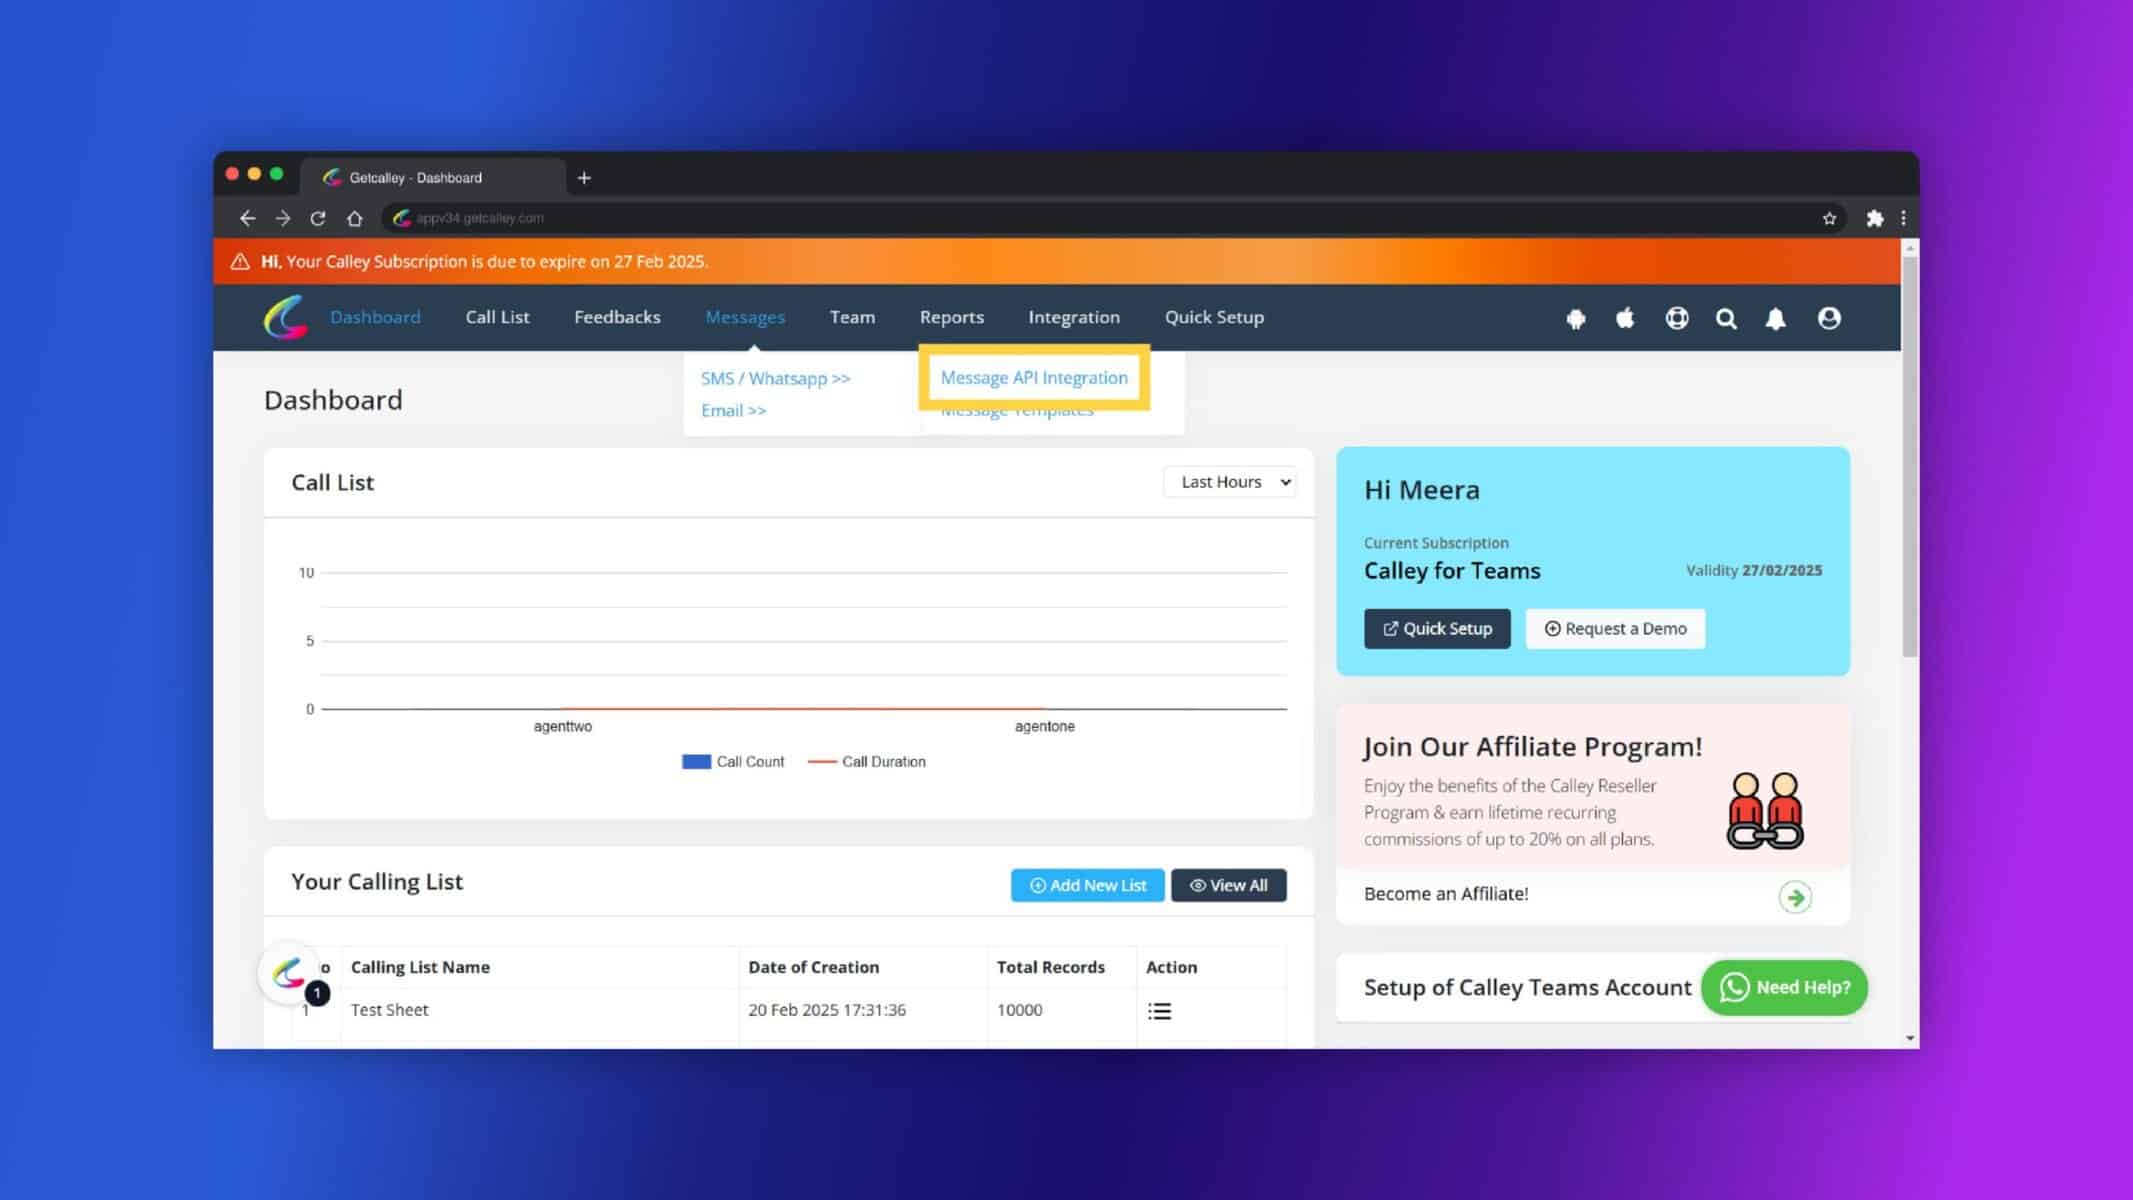Click the browser home icon

click(354, 218)
